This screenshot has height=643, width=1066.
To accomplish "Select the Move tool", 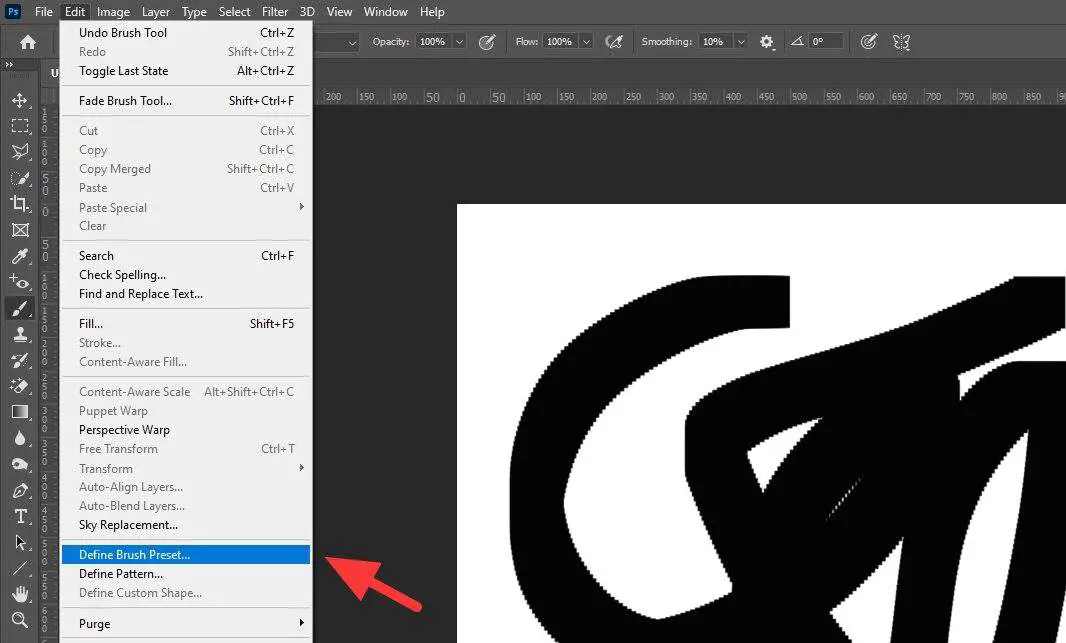I will (21, 99).
